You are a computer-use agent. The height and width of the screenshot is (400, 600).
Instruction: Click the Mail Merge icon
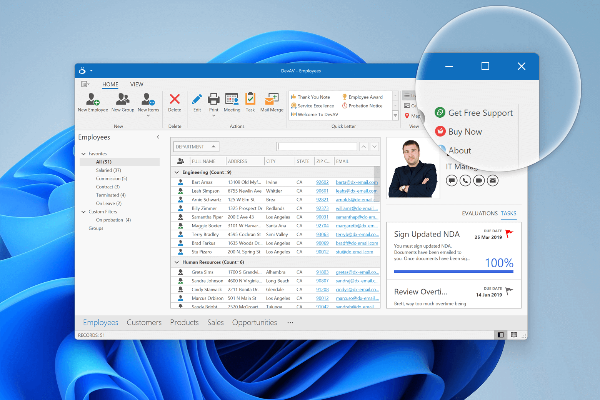pyautogui.click(x=271, y=100)
